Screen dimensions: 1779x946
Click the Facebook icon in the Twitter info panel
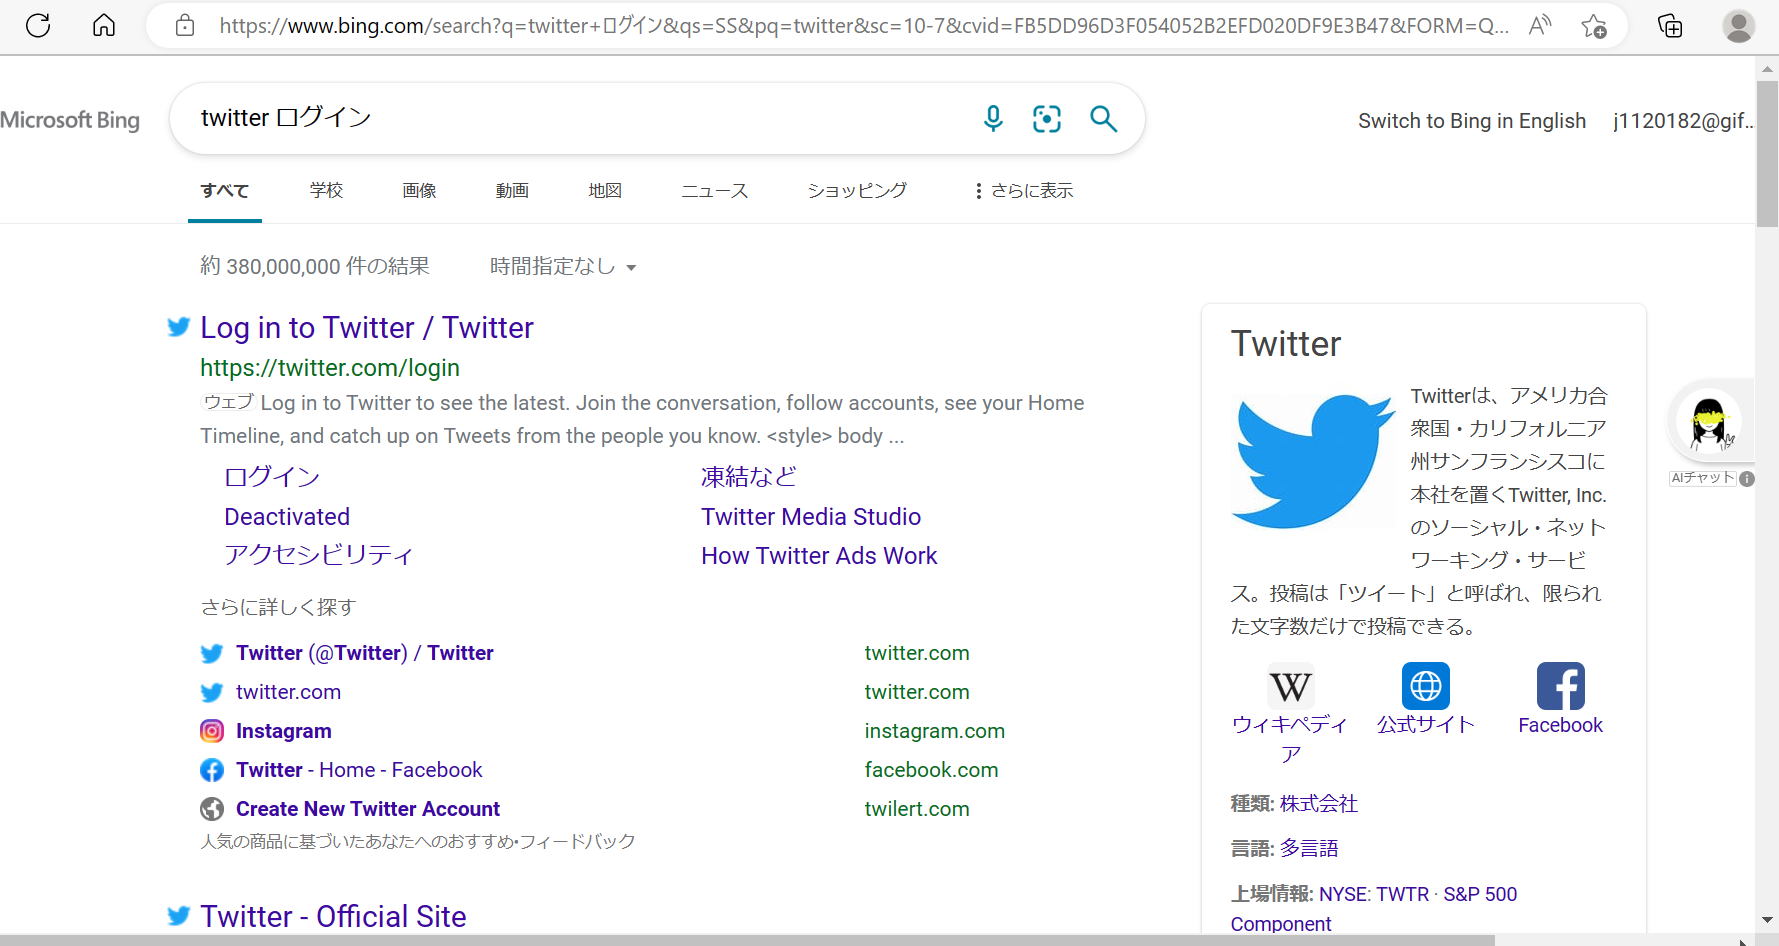1560,685
